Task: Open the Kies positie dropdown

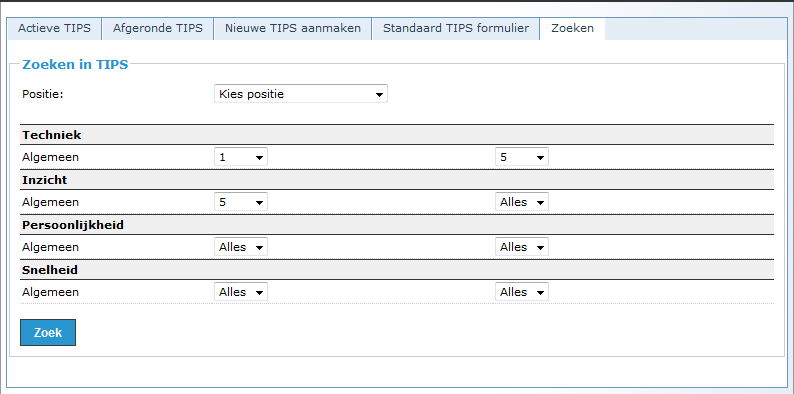Action: click(301, 94)
